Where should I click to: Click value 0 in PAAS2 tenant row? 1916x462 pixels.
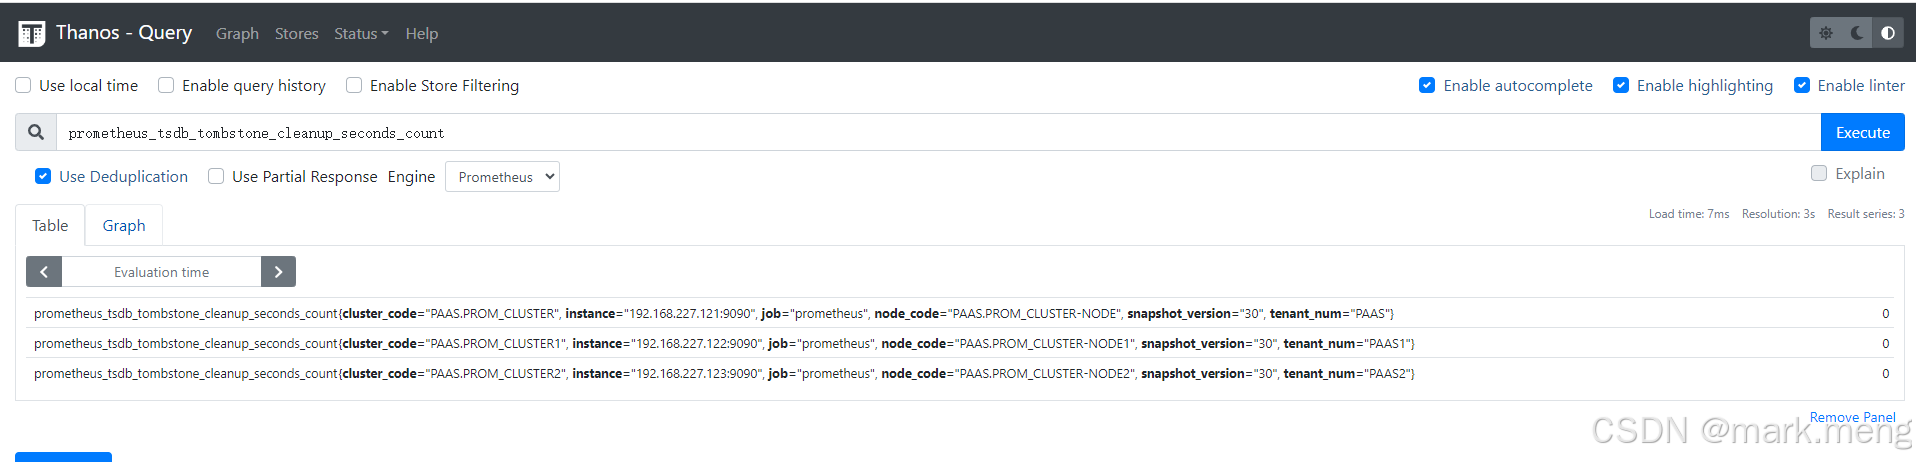(1886, 373)
